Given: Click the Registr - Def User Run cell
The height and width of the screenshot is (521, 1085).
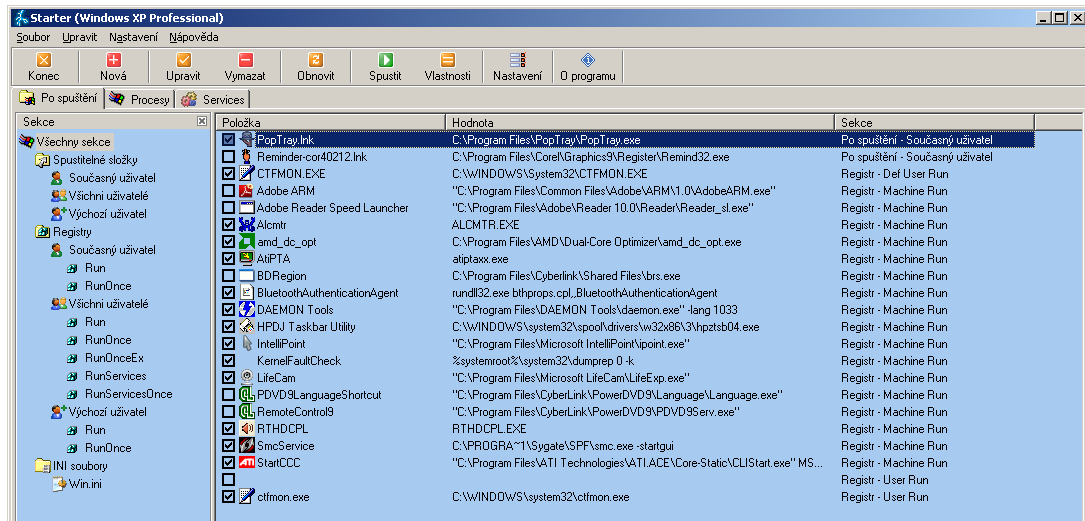Looking at the screenshot, I should tap(895, 174).
